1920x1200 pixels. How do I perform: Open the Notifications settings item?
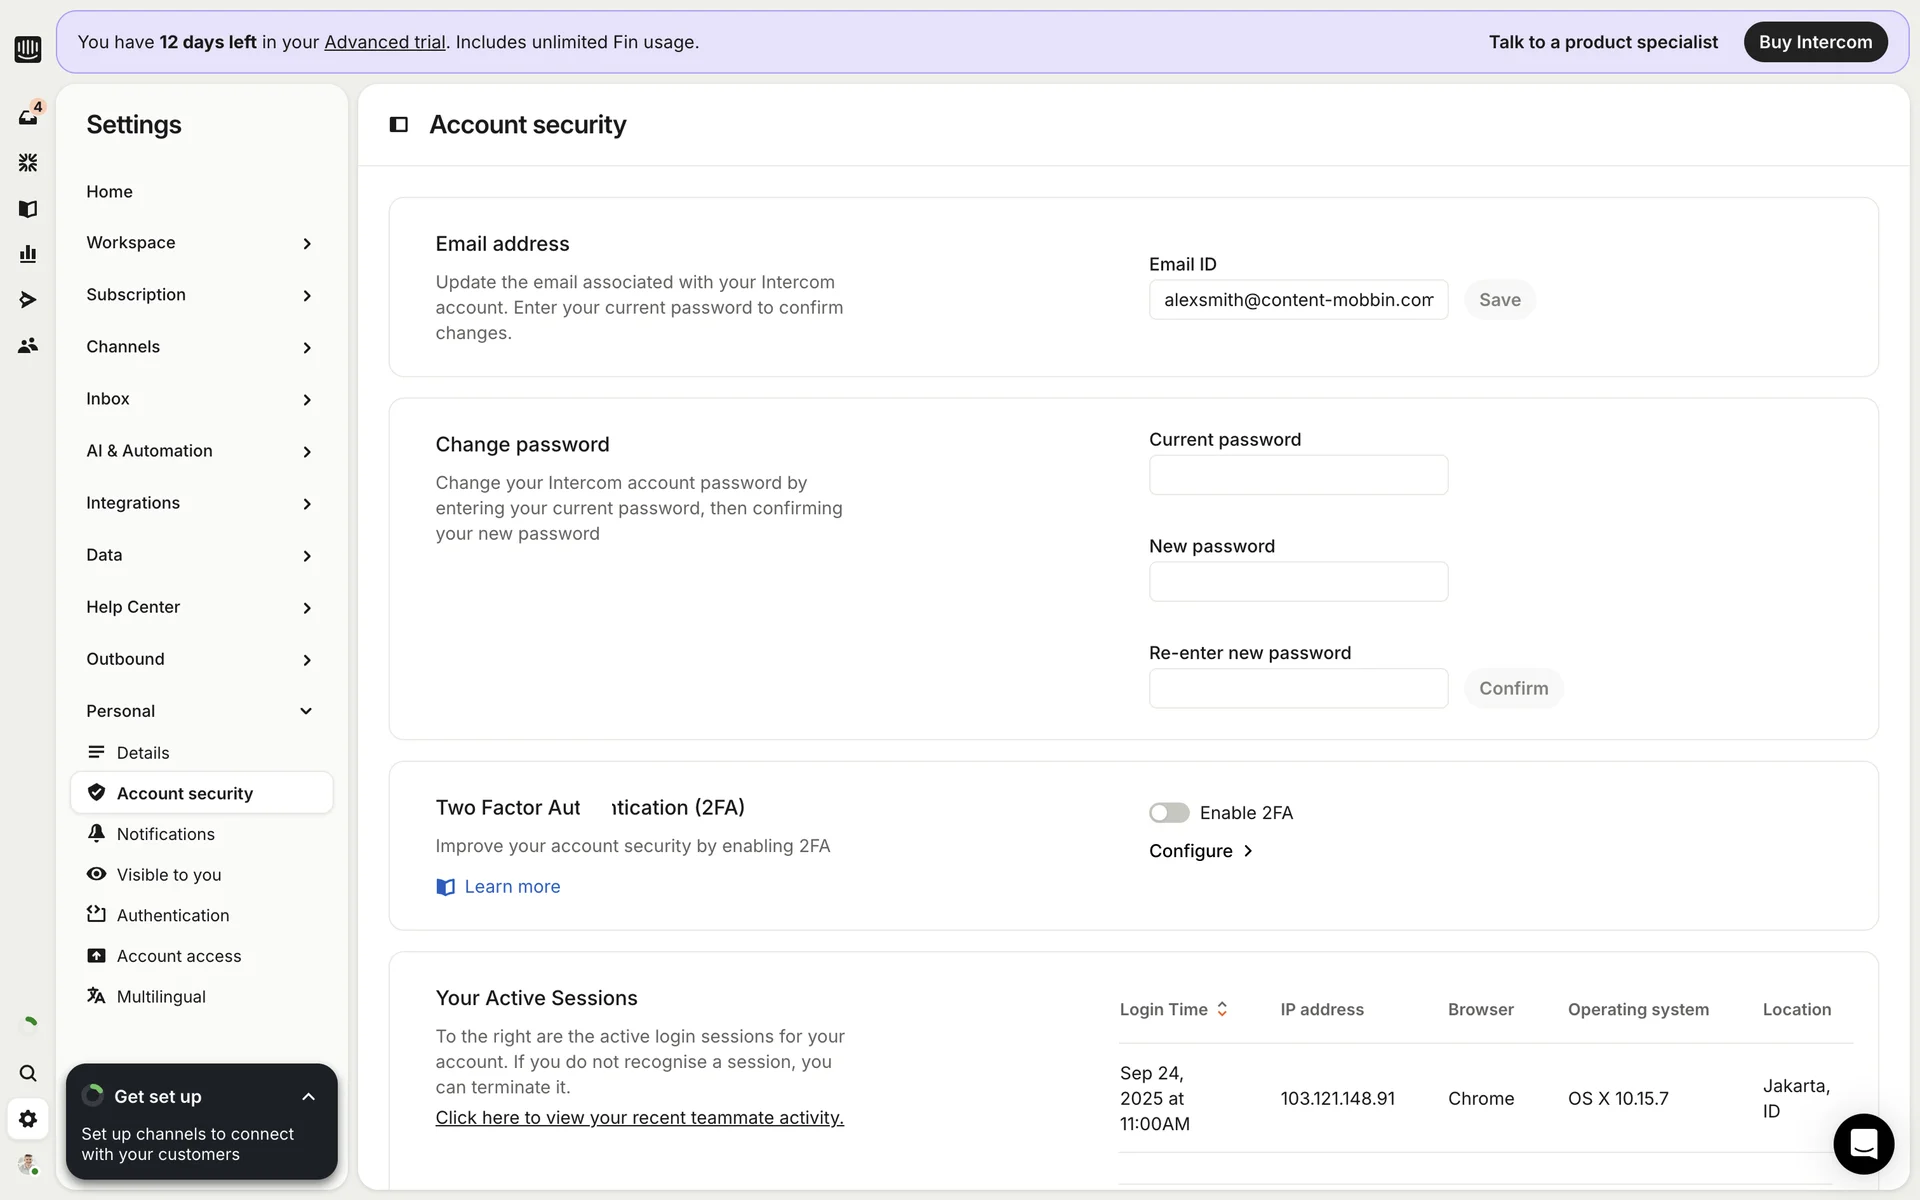point(165,834)
